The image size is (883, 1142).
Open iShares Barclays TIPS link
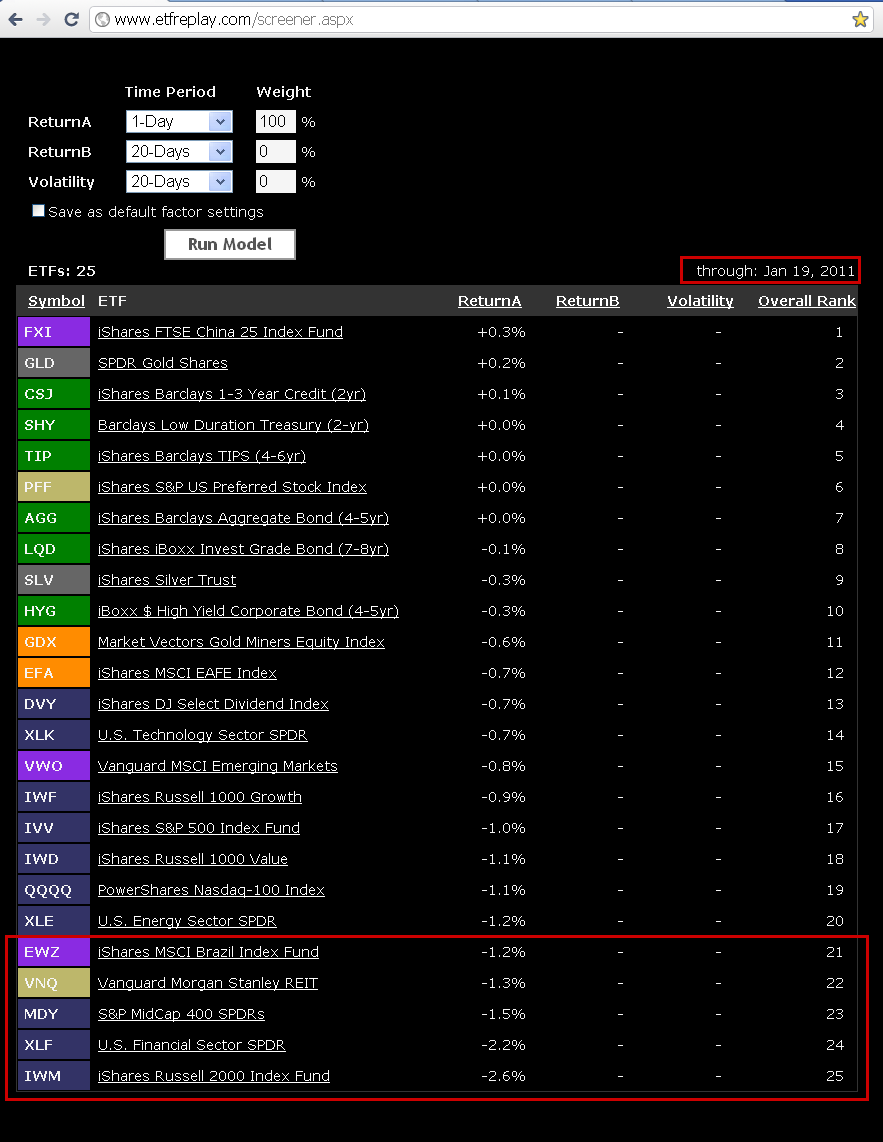click(x=202, y=456)
